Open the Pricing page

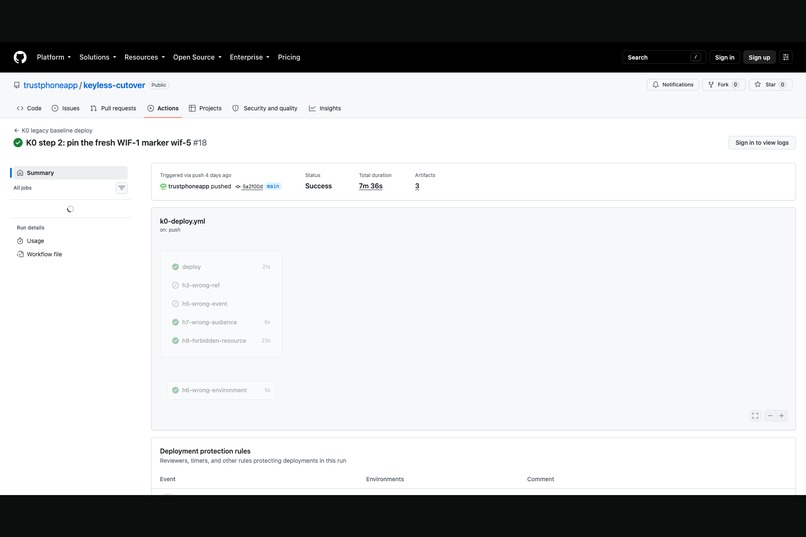[x=289, y=57]
